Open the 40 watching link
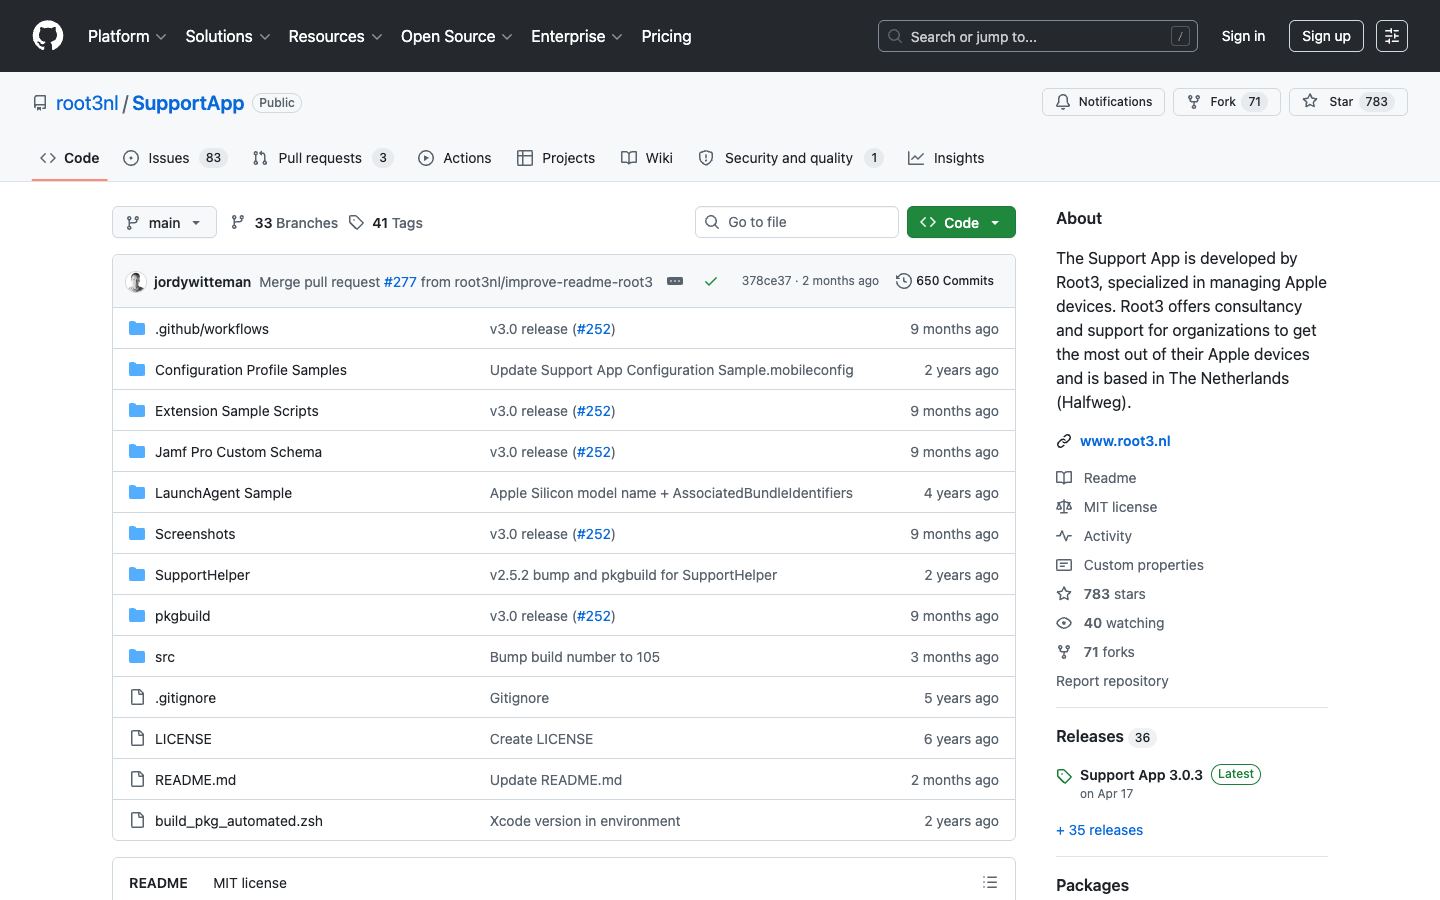This screenshot has width=1440, height=900. point(1123,623)
